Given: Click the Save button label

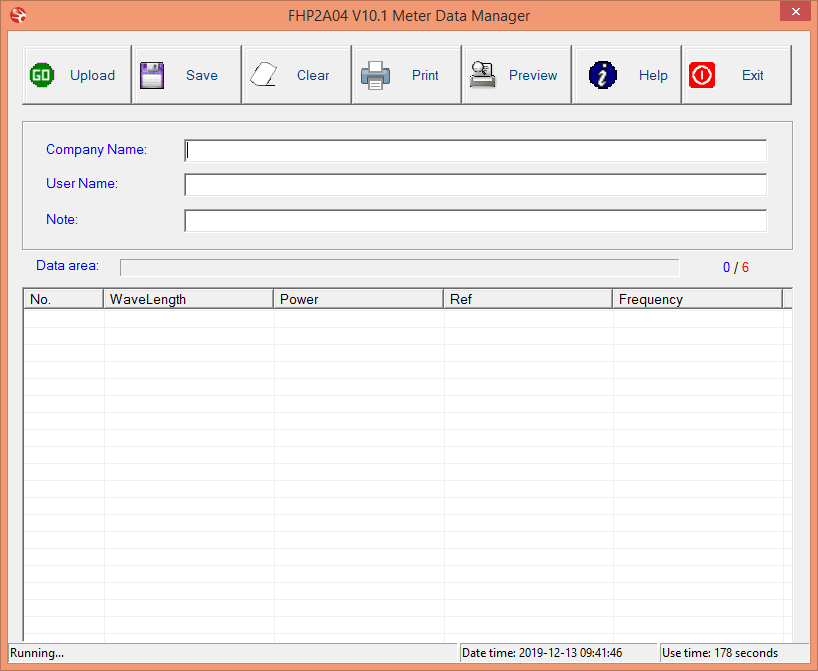Looking at the screenshot, I should [202, 75].
